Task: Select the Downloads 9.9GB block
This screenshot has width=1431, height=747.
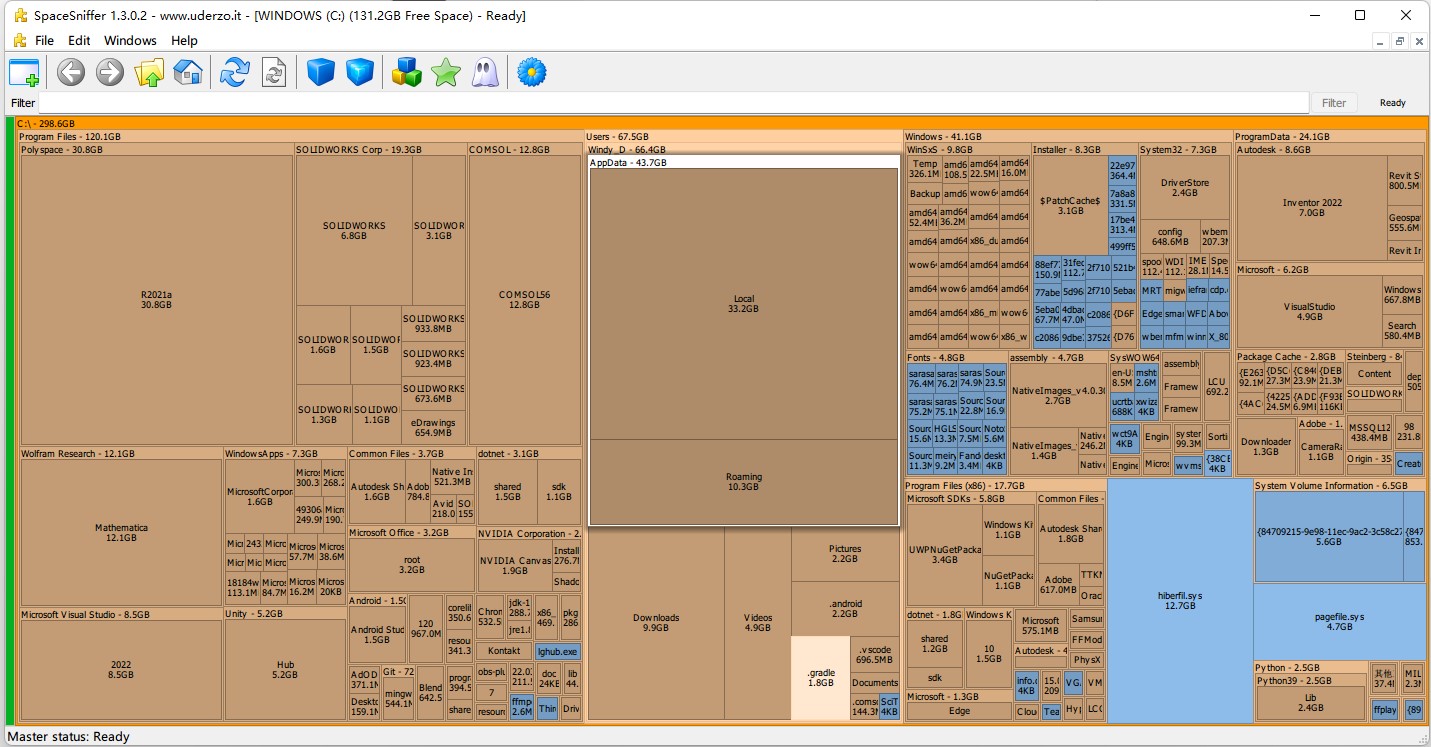Action: click(656, 623)
